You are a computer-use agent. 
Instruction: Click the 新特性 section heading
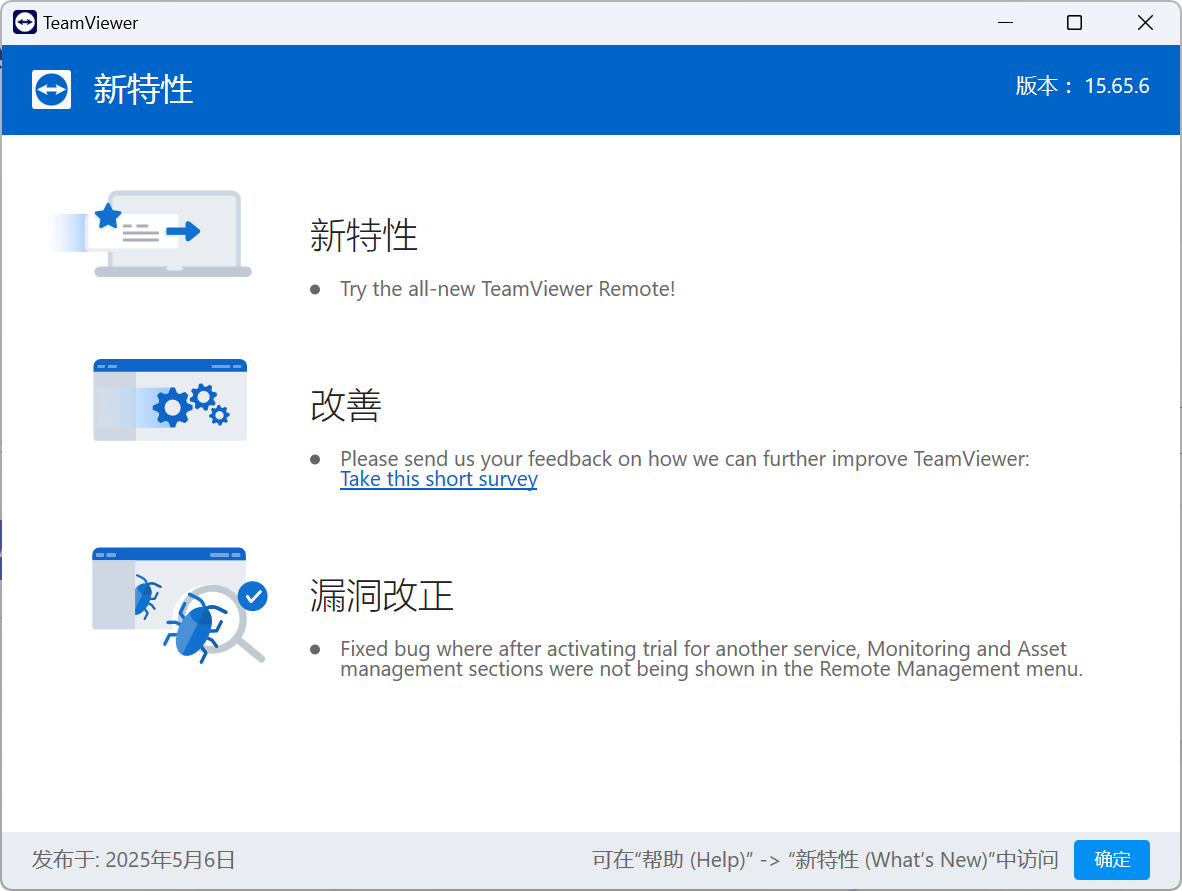click(363, 236)
